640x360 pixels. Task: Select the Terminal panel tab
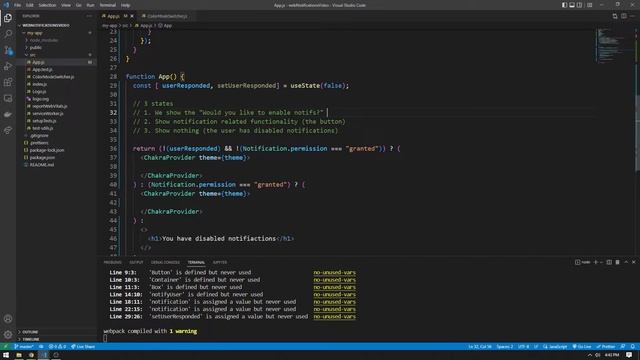[x=196, y=262]
